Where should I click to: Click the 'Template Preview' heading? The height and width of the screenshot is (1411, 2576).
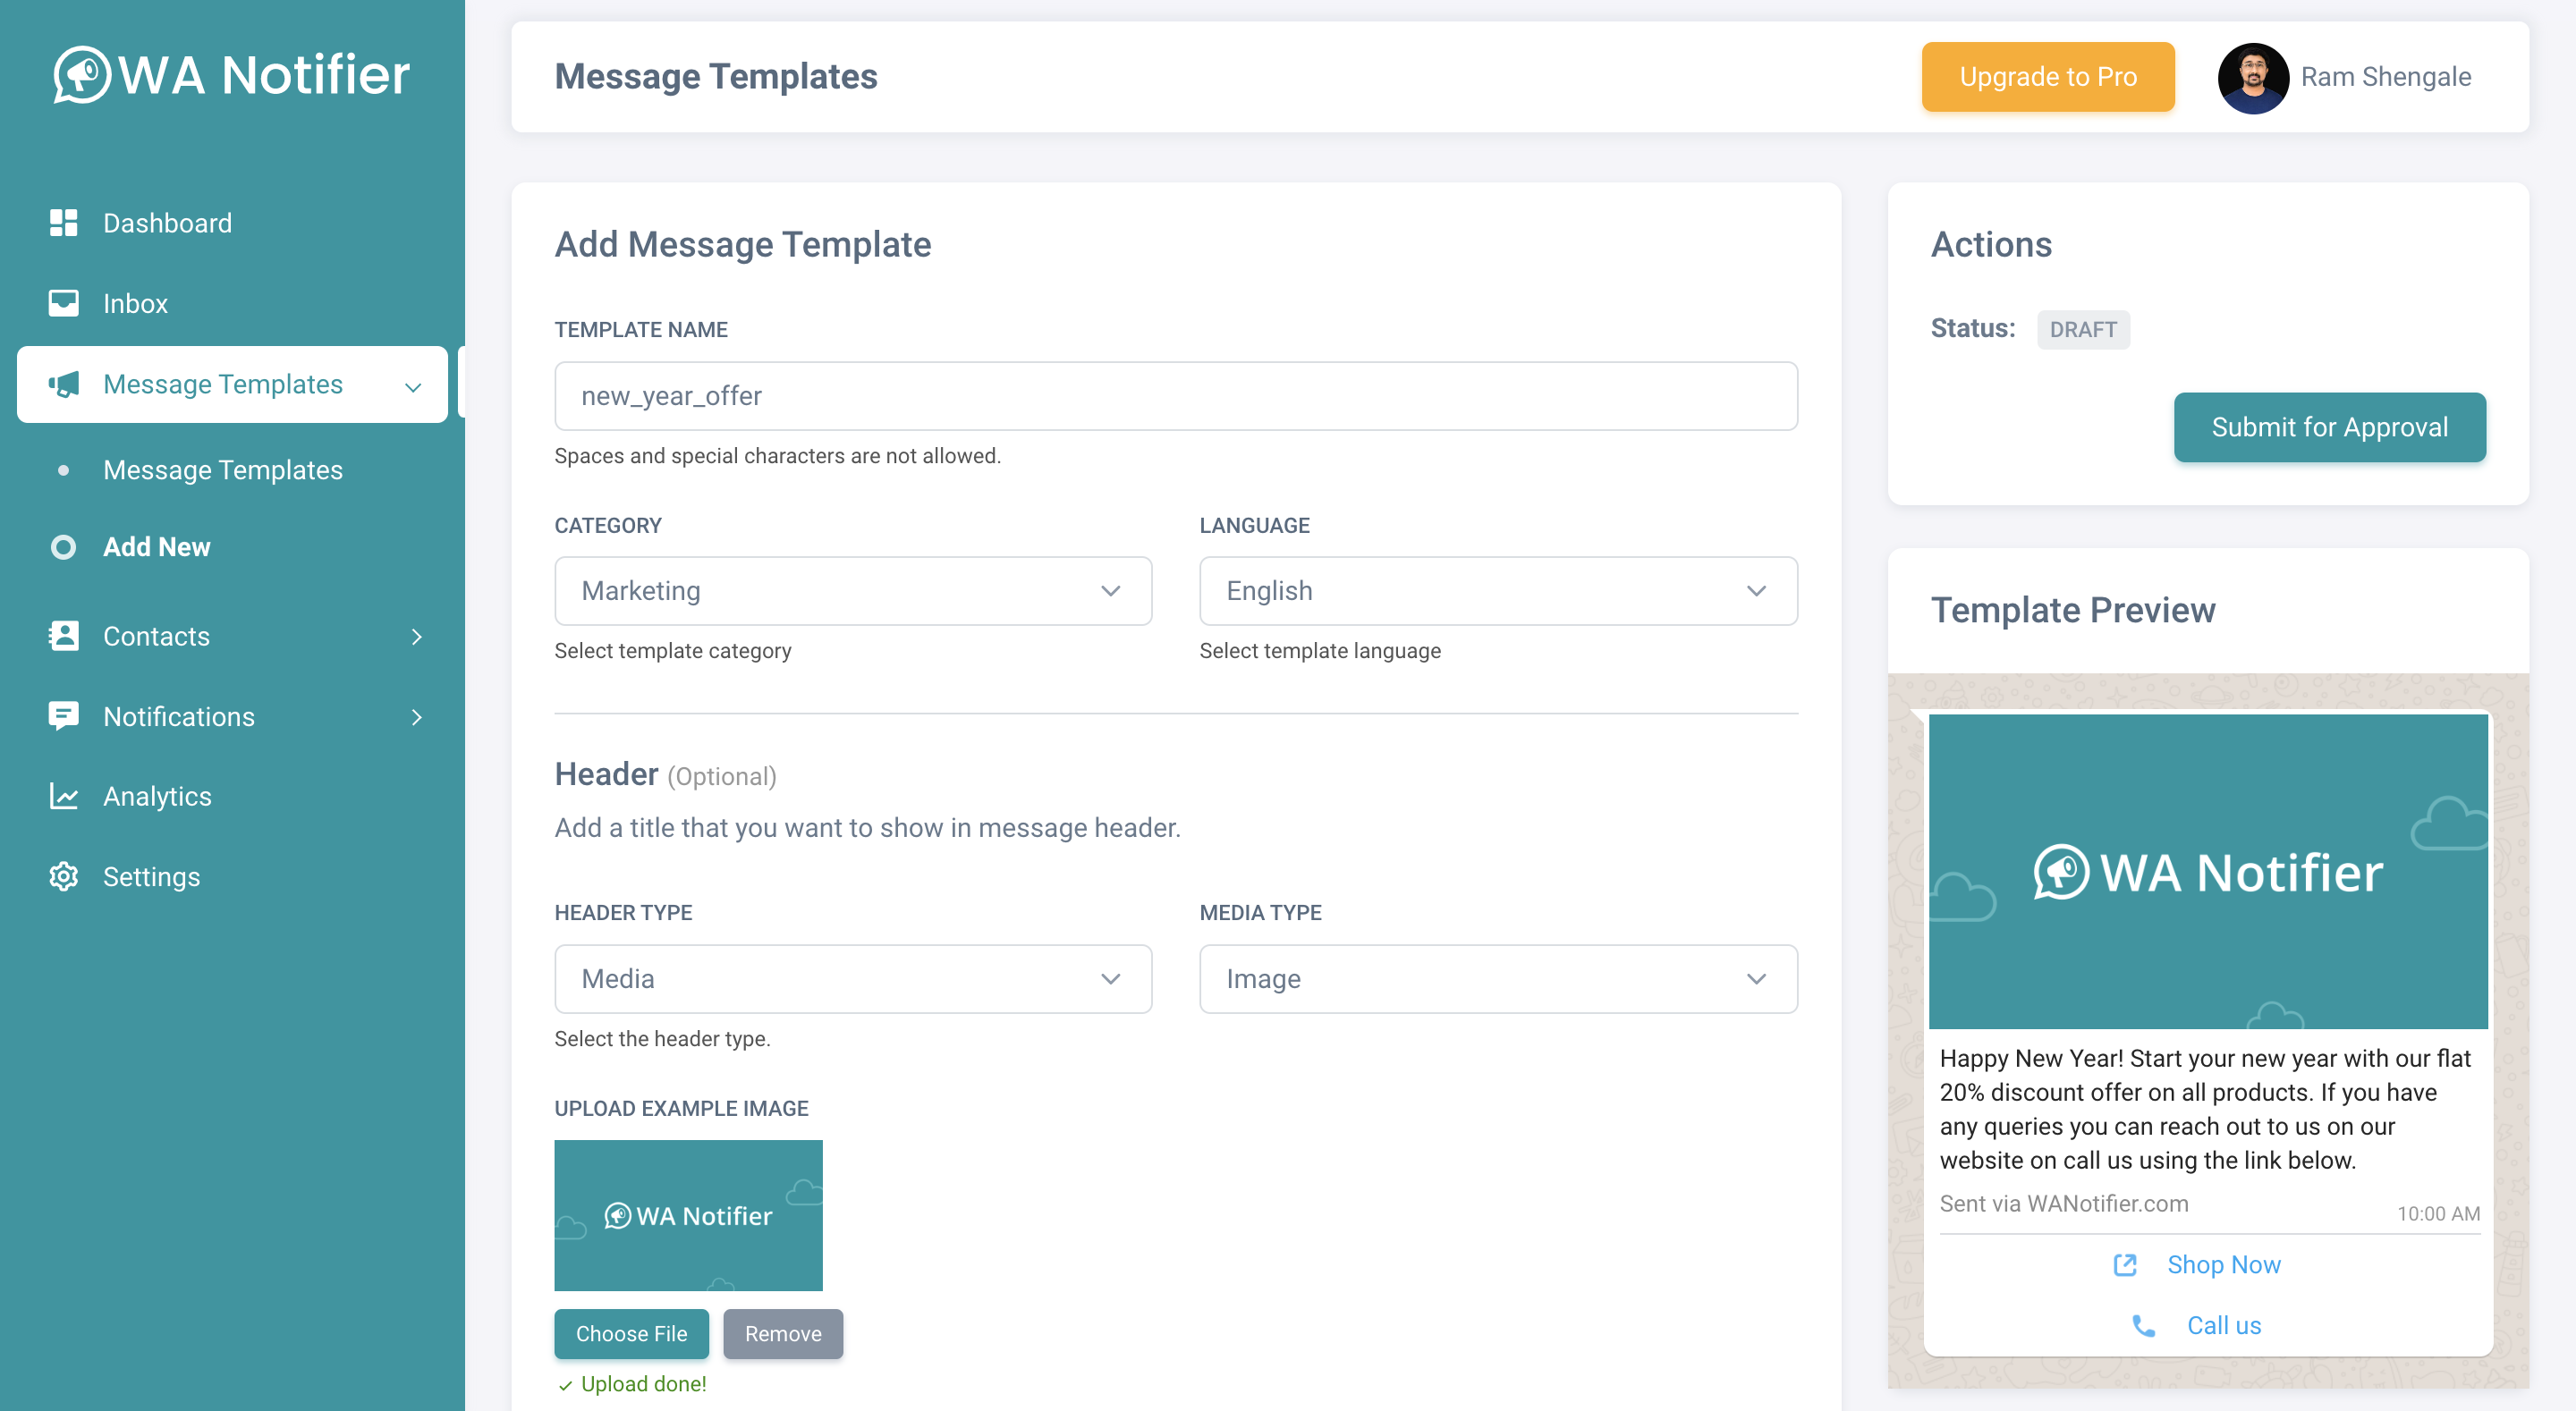point(2072,610)
